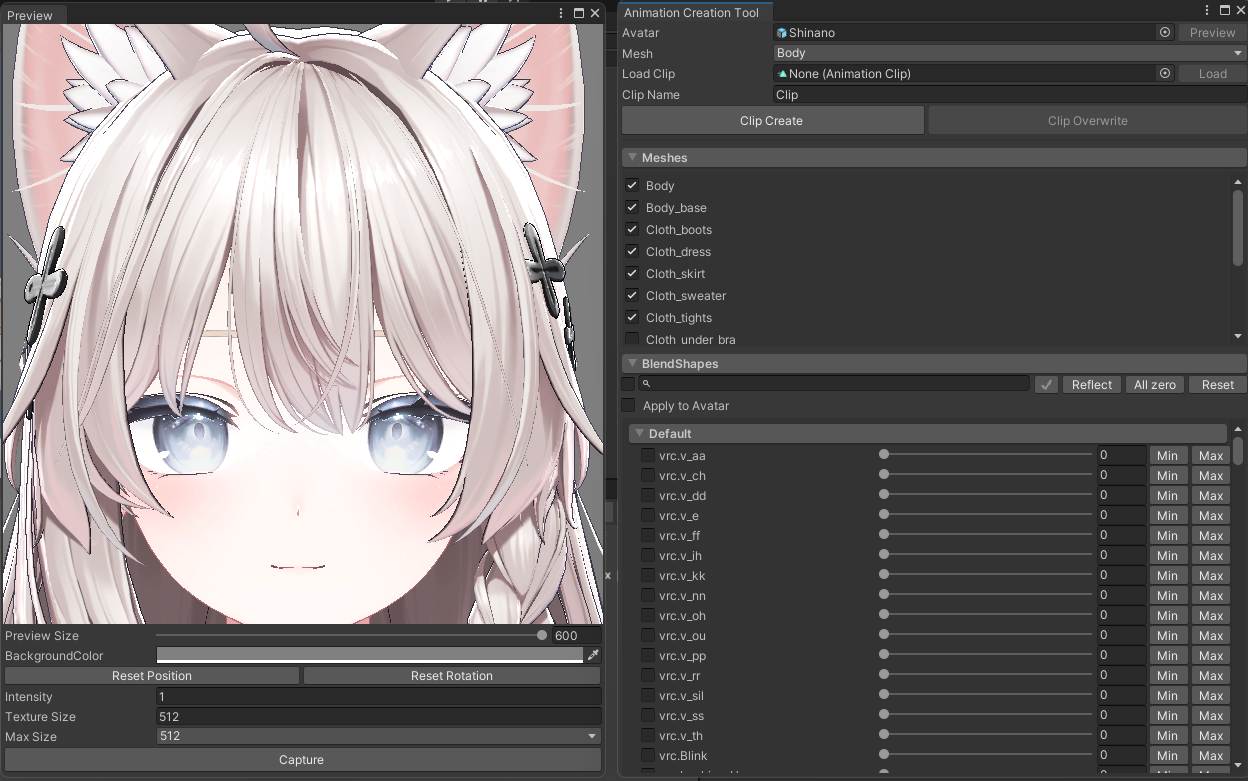Enable the Cloth_under_bra mesh
Screen dimensions: 1248x781
(632, 339)
